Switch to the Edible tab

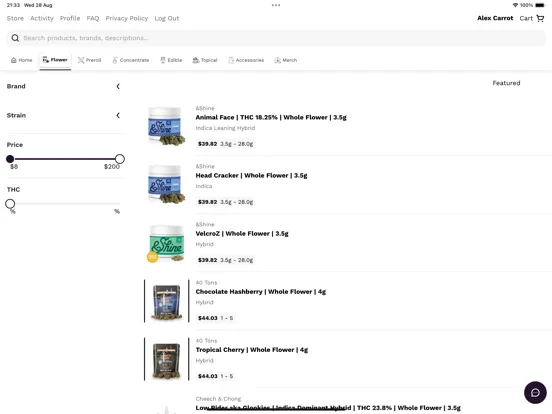click(x=171, y=60)
